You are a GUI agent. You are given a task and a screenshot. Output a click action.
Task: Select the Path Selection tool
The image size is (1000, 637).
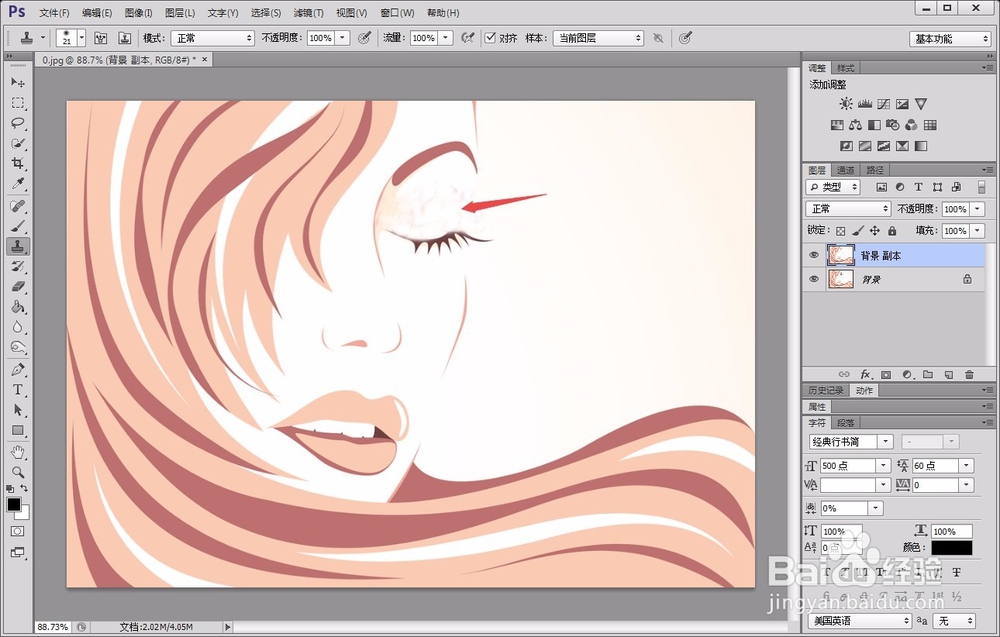(18, 410)
